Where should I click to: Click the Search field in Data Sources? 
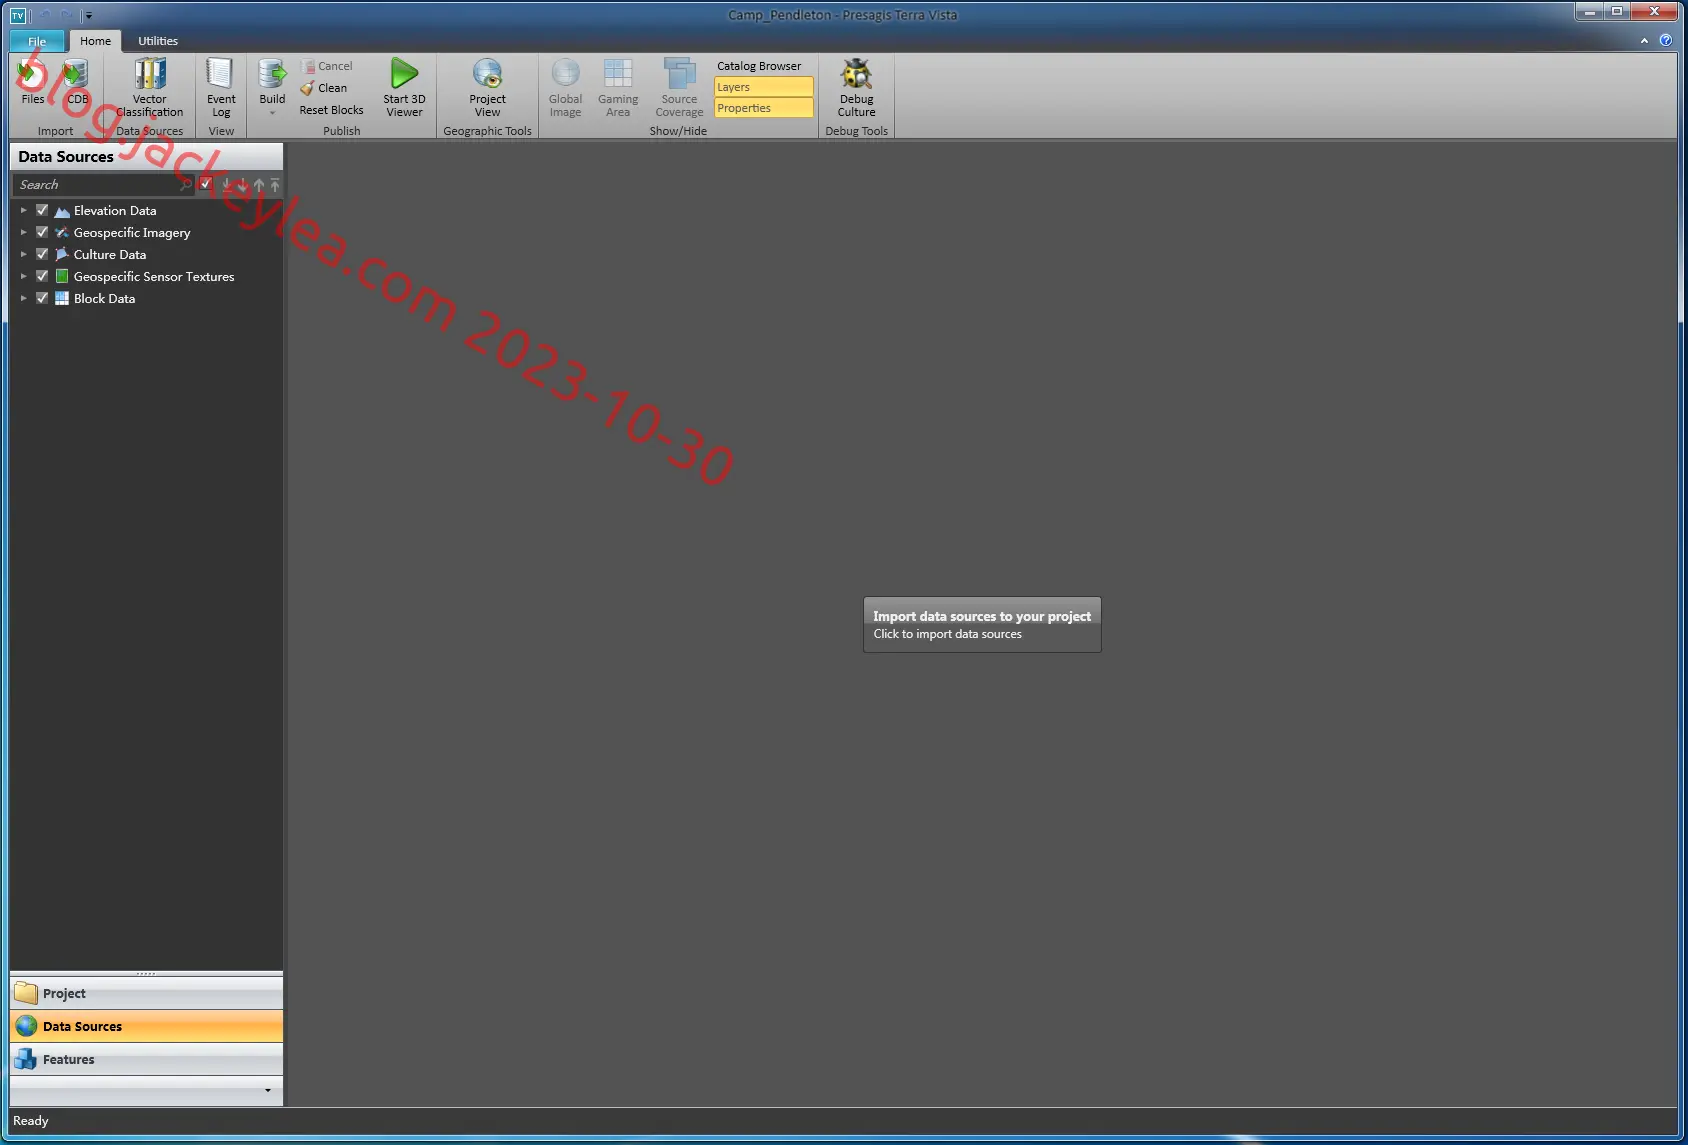coord(96,185)
